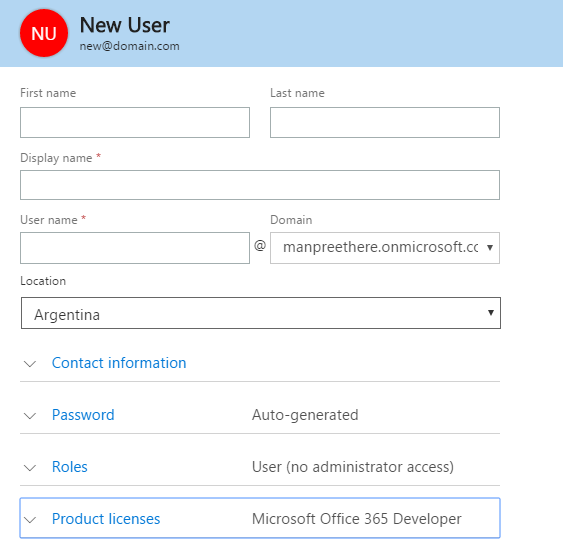Click the Last name input field
Viewport: 563px width, 553px height.
(385, 122)
